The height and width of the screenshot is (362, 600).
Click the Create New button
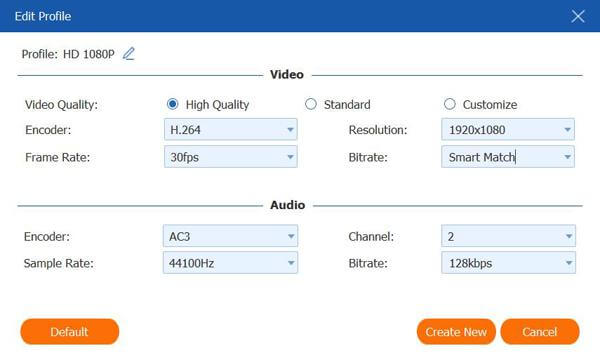(456, 332)
